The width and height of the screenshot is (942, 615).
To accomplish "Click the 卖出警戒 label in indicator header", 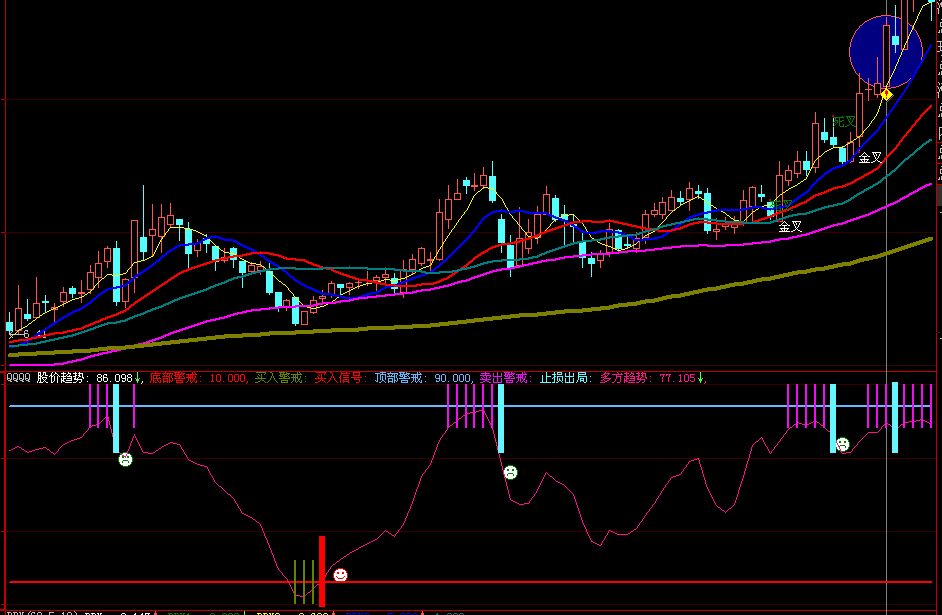I will tap(504, 378).
